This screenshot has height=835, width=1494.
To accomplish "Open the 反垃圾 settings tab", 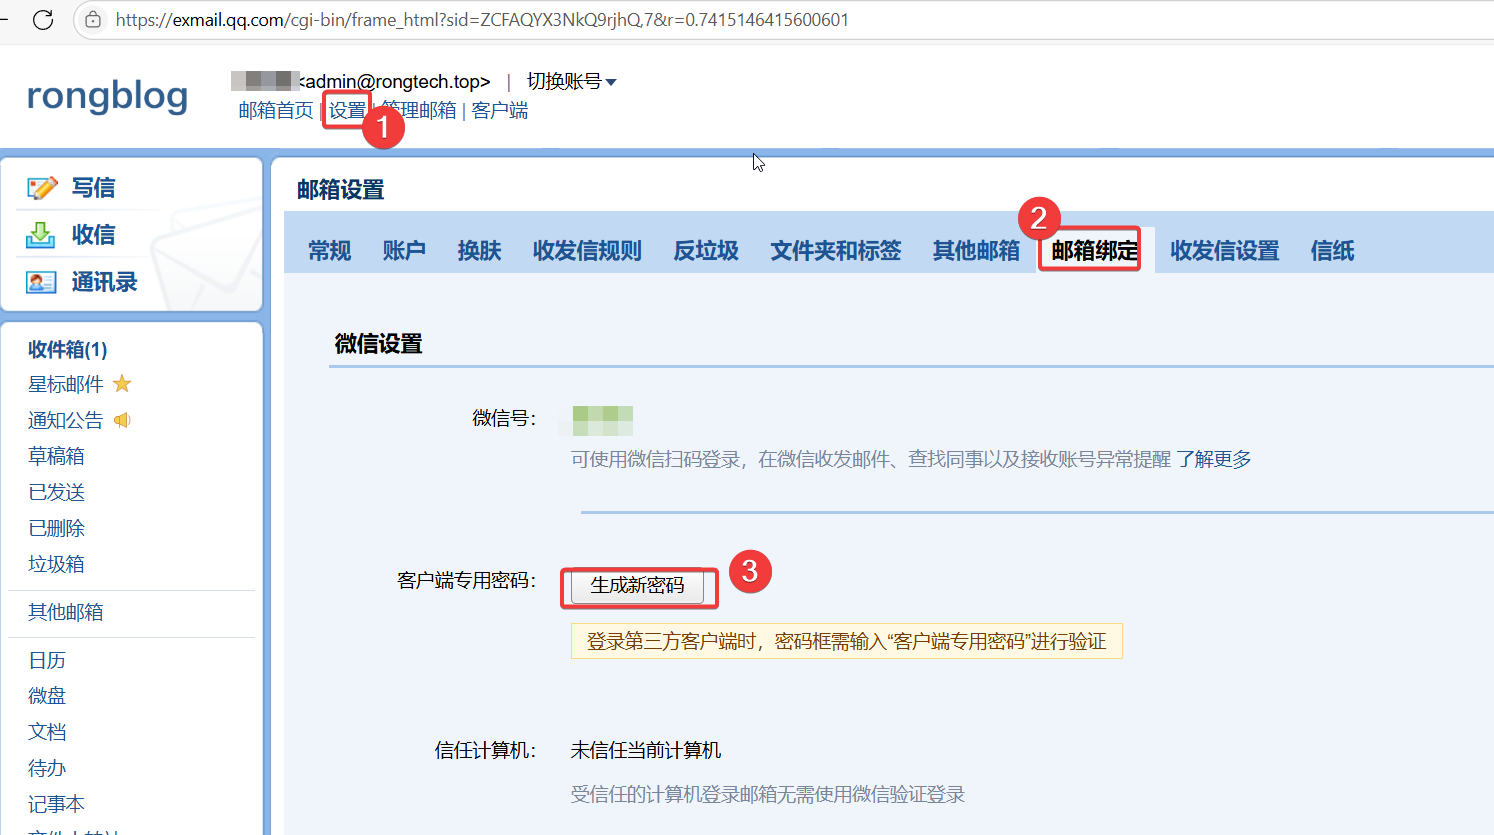I will pyautogui.click(x=705, y=251).
